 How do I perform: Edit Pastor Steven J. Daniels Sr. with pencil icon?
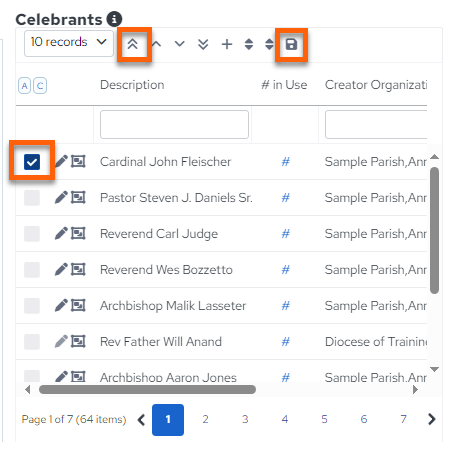[61, 197]
